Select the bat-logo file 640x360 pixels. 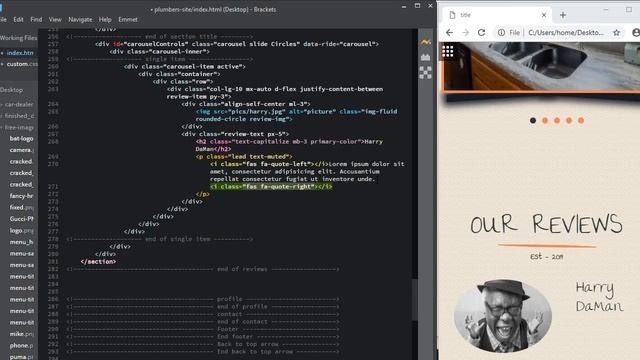pyautogui.click(x=21, y=138)
